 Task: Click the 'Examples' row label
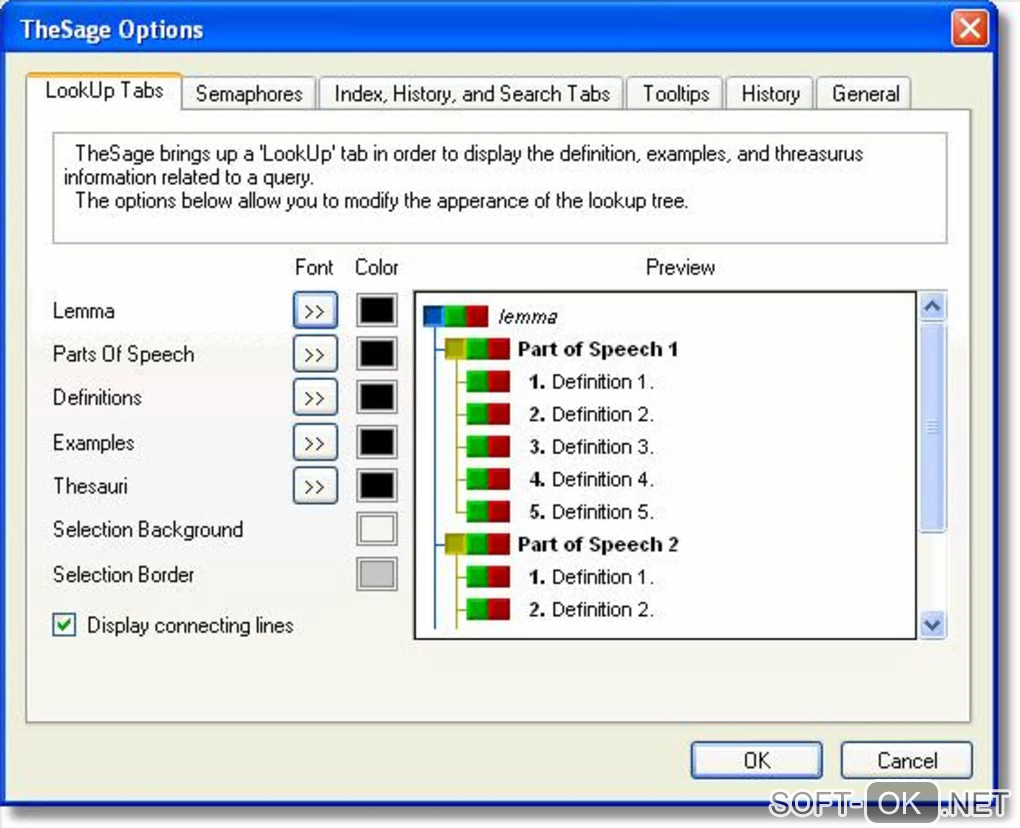tap(94, 443)
